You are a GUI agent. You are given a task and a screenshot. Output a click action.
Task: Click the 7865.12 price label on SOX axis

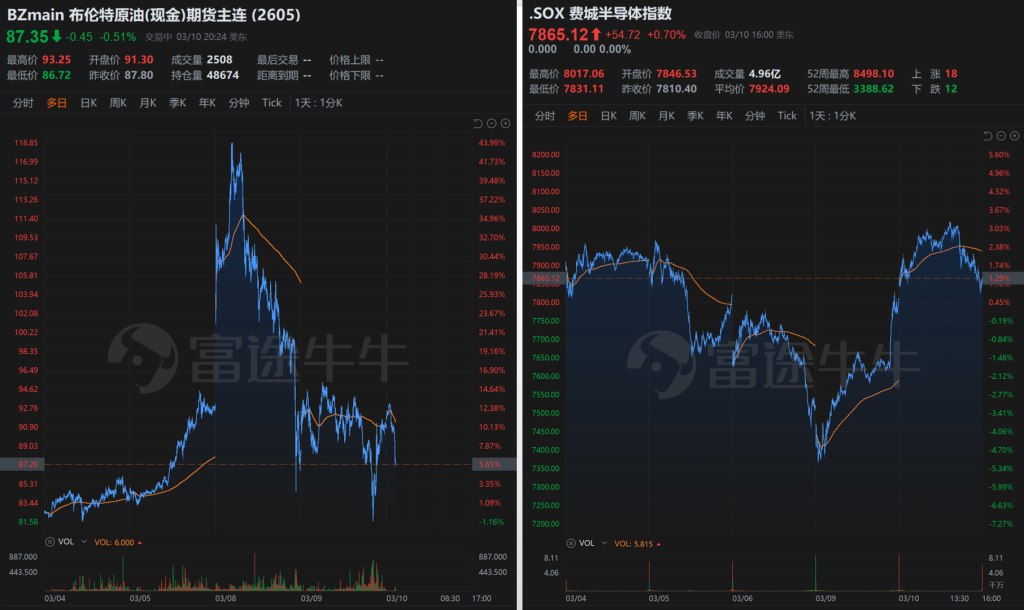coord(541,278)
